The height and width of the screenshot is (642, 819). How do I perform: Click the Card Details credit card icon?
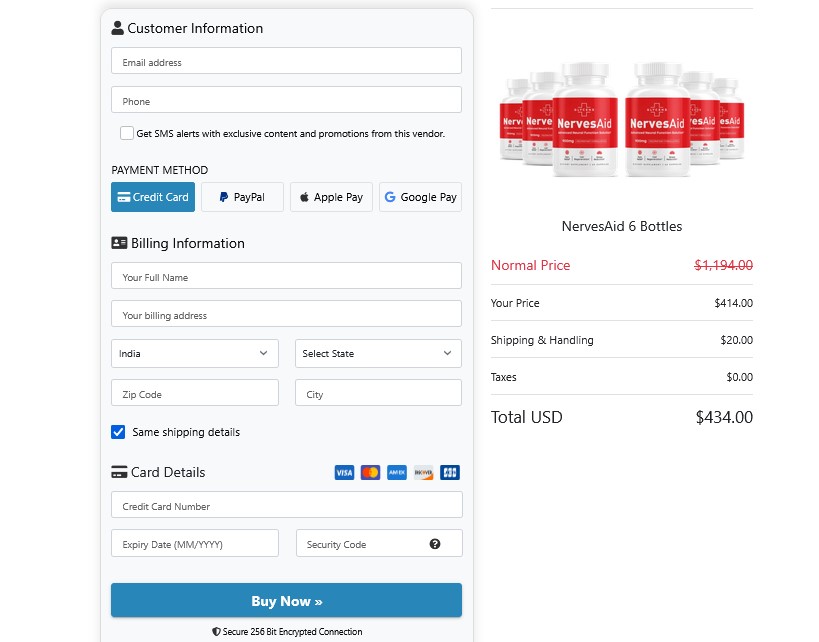[119, 472]
